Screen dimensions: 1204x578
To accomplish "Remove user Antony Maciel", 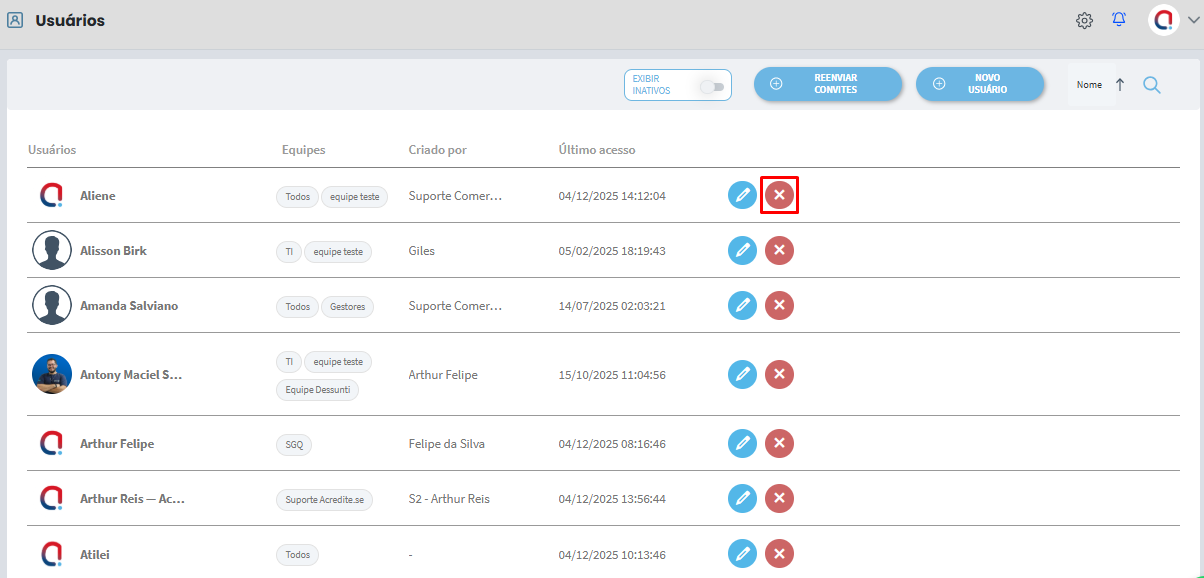I will pos(779,374).
